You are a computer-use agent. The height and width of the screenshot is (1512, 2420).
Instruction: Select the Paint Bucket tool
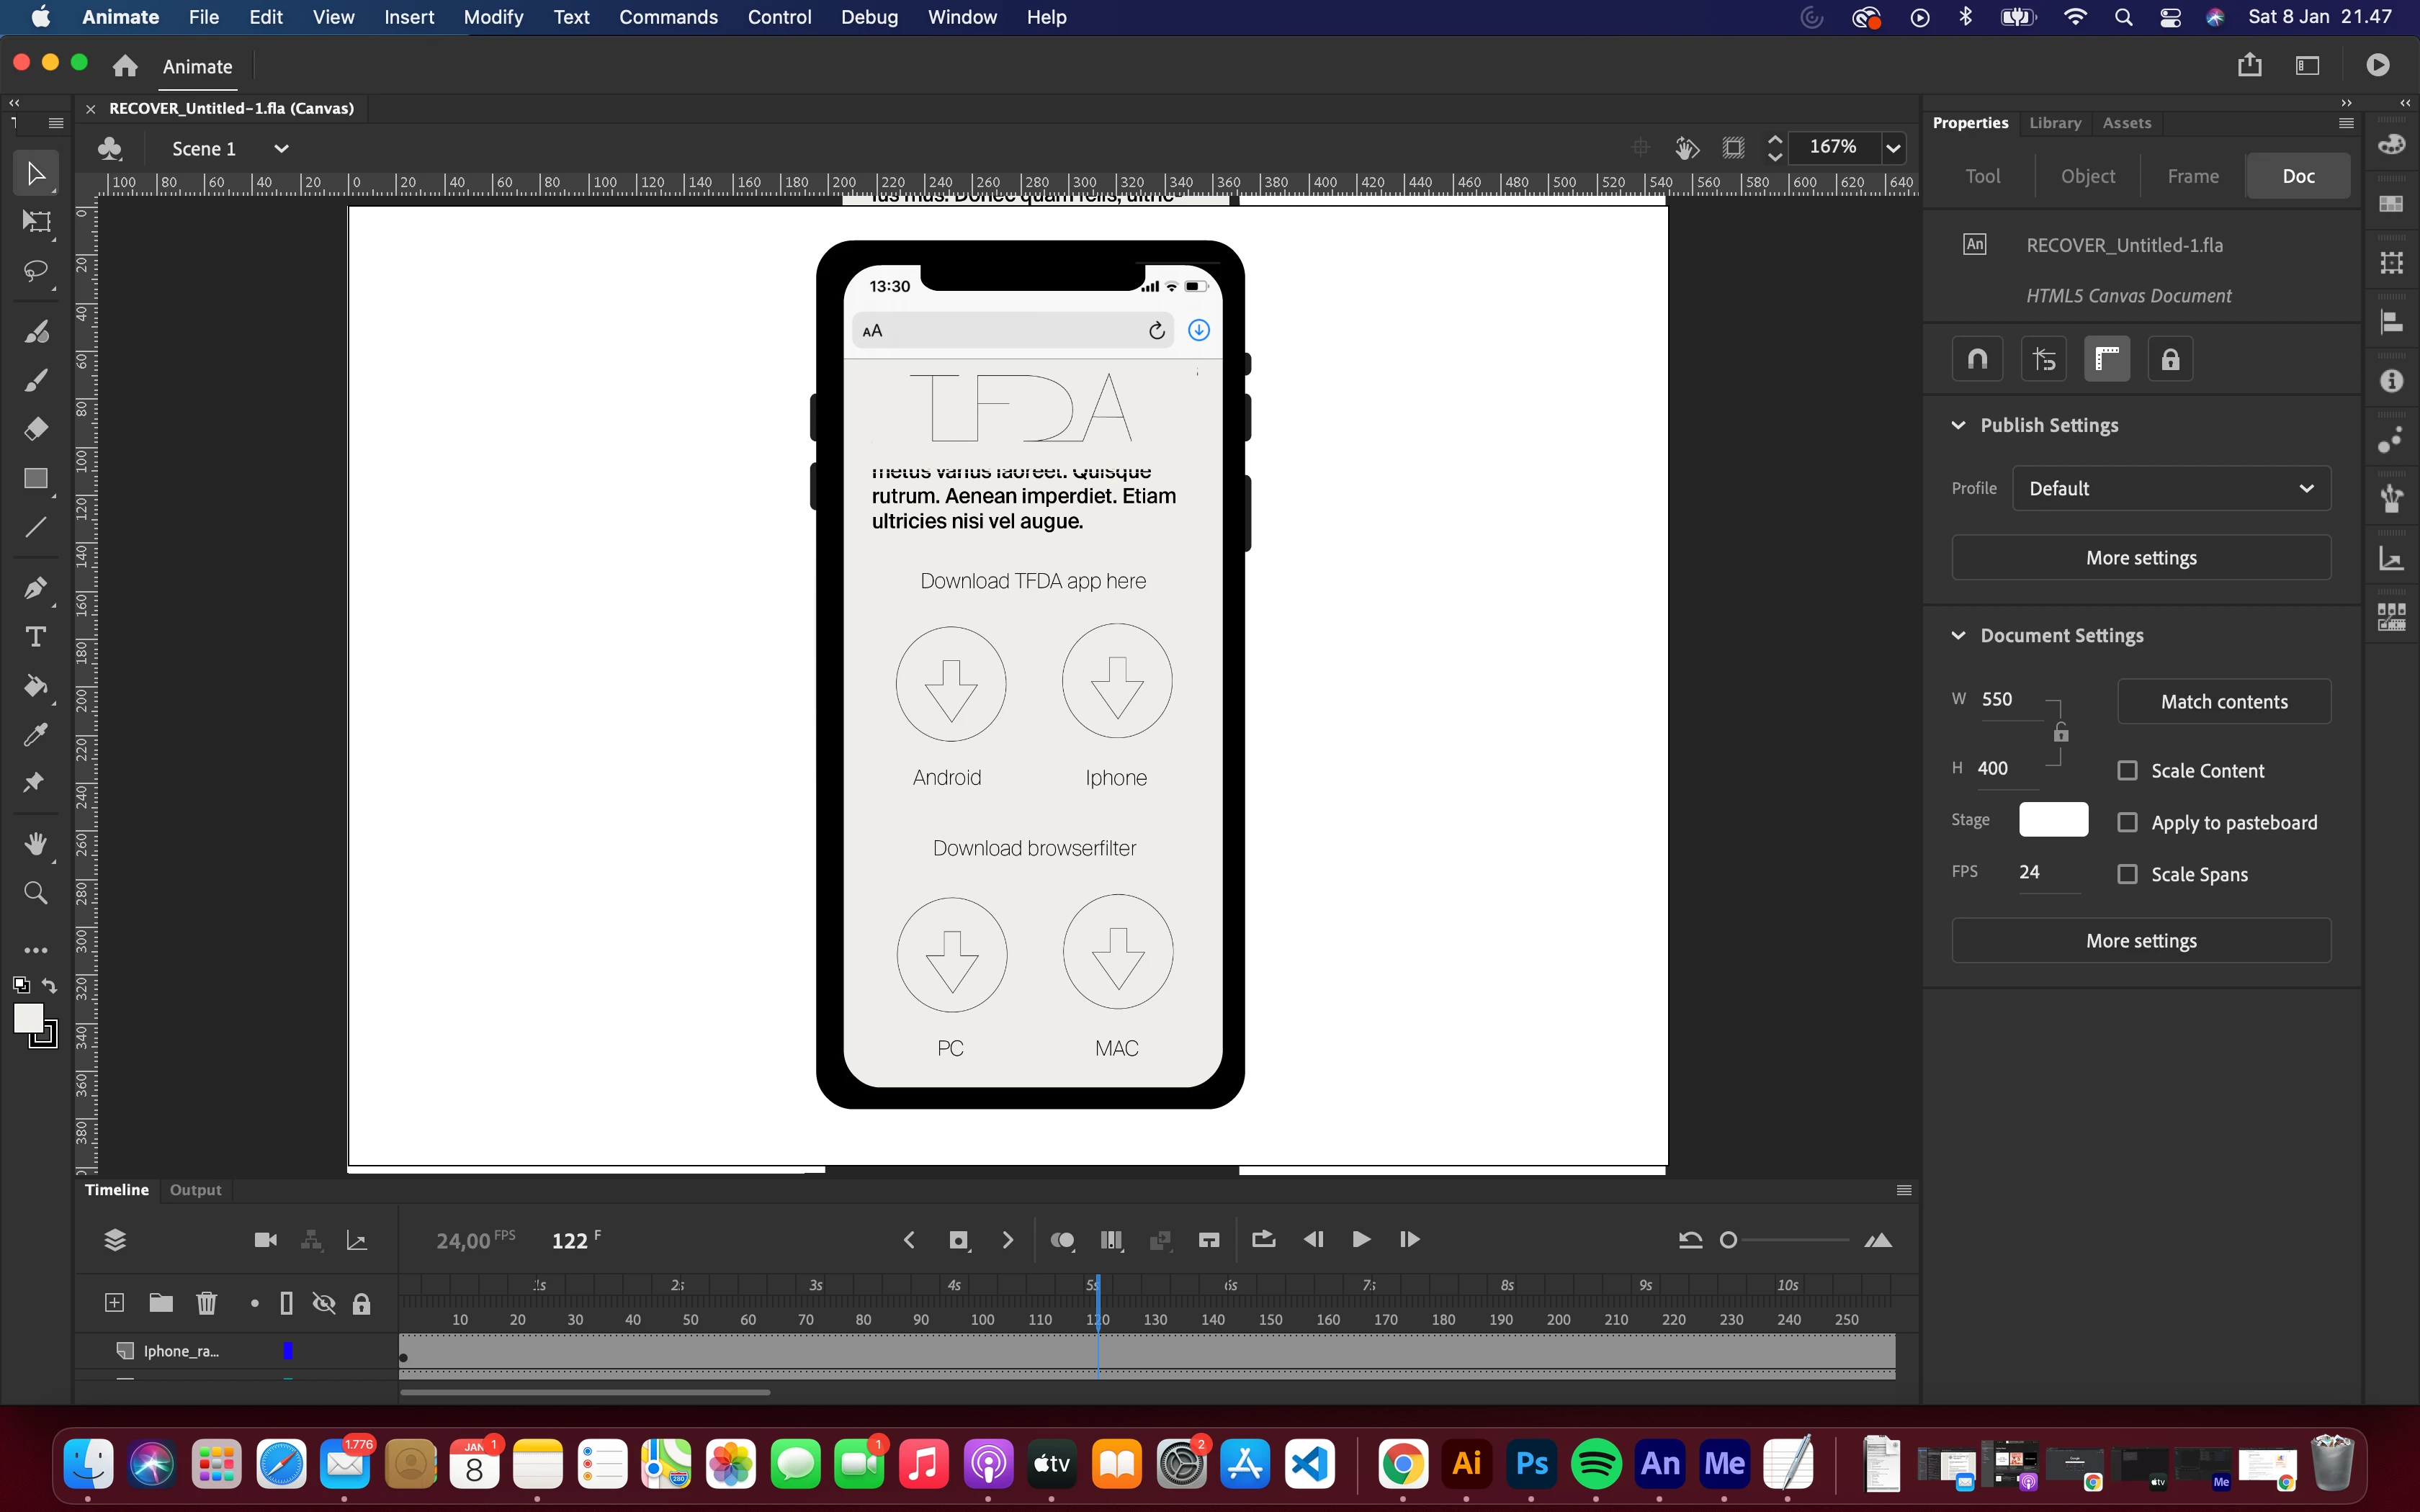[x=36, y=686]
